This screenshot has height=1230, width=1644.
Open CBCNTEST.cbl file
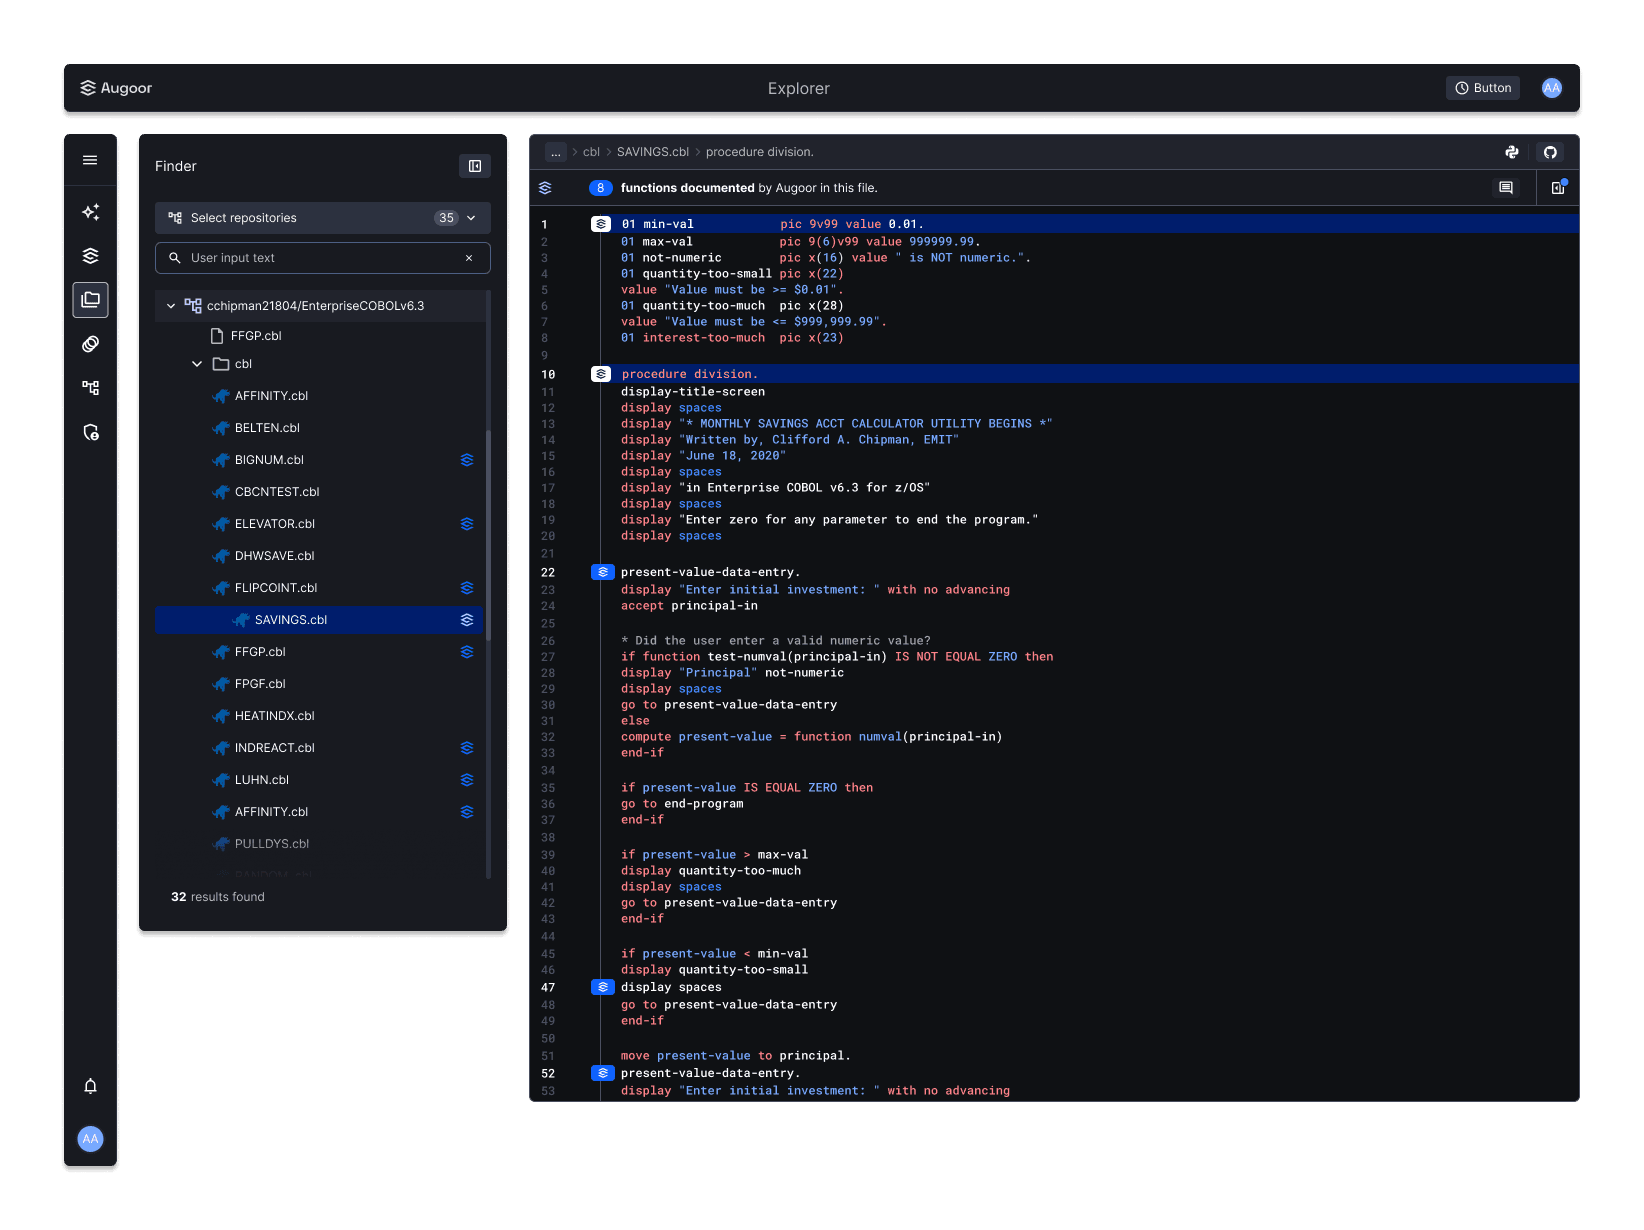277,492
